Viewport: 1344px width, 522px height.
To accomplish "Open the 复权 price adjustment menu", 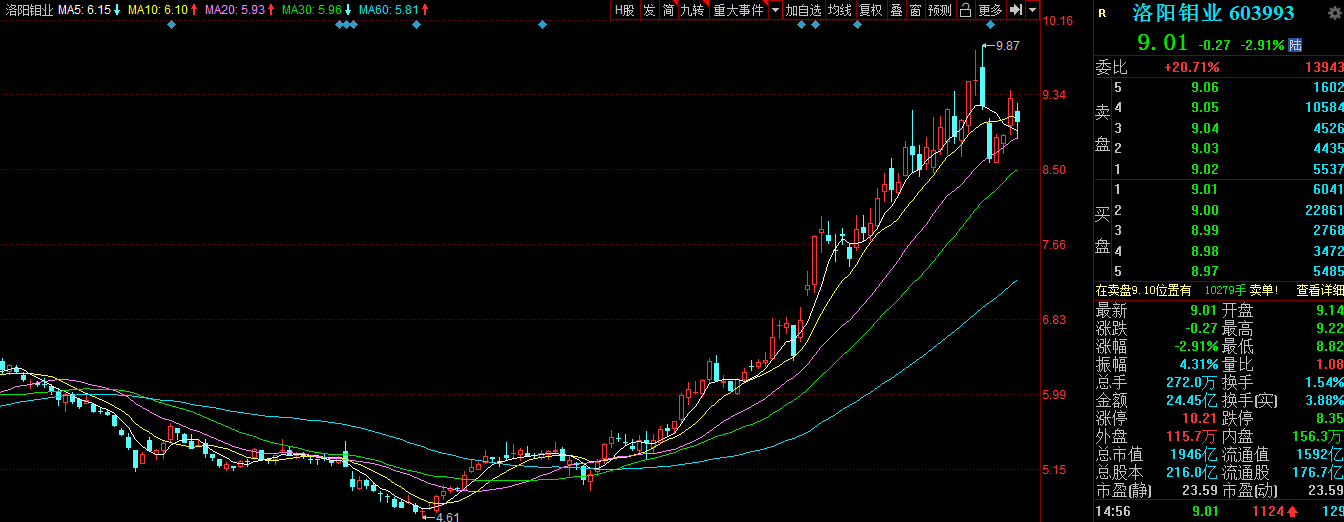I will 871,10.
